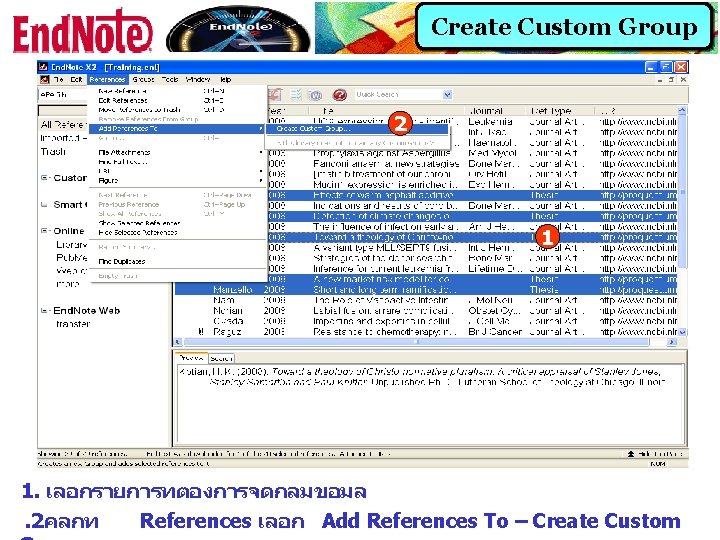Select Add References To menu entry
This screenshot has height=540, width=720.
pyautogui.click(x=177, y=129)
